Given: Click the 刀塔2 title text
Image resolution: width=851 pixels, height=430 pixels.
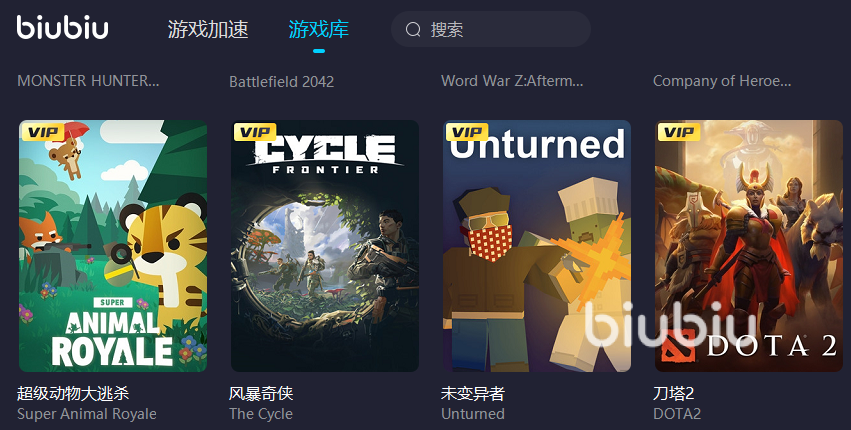Looking at the screenshot, I should [x=674, y=394].
